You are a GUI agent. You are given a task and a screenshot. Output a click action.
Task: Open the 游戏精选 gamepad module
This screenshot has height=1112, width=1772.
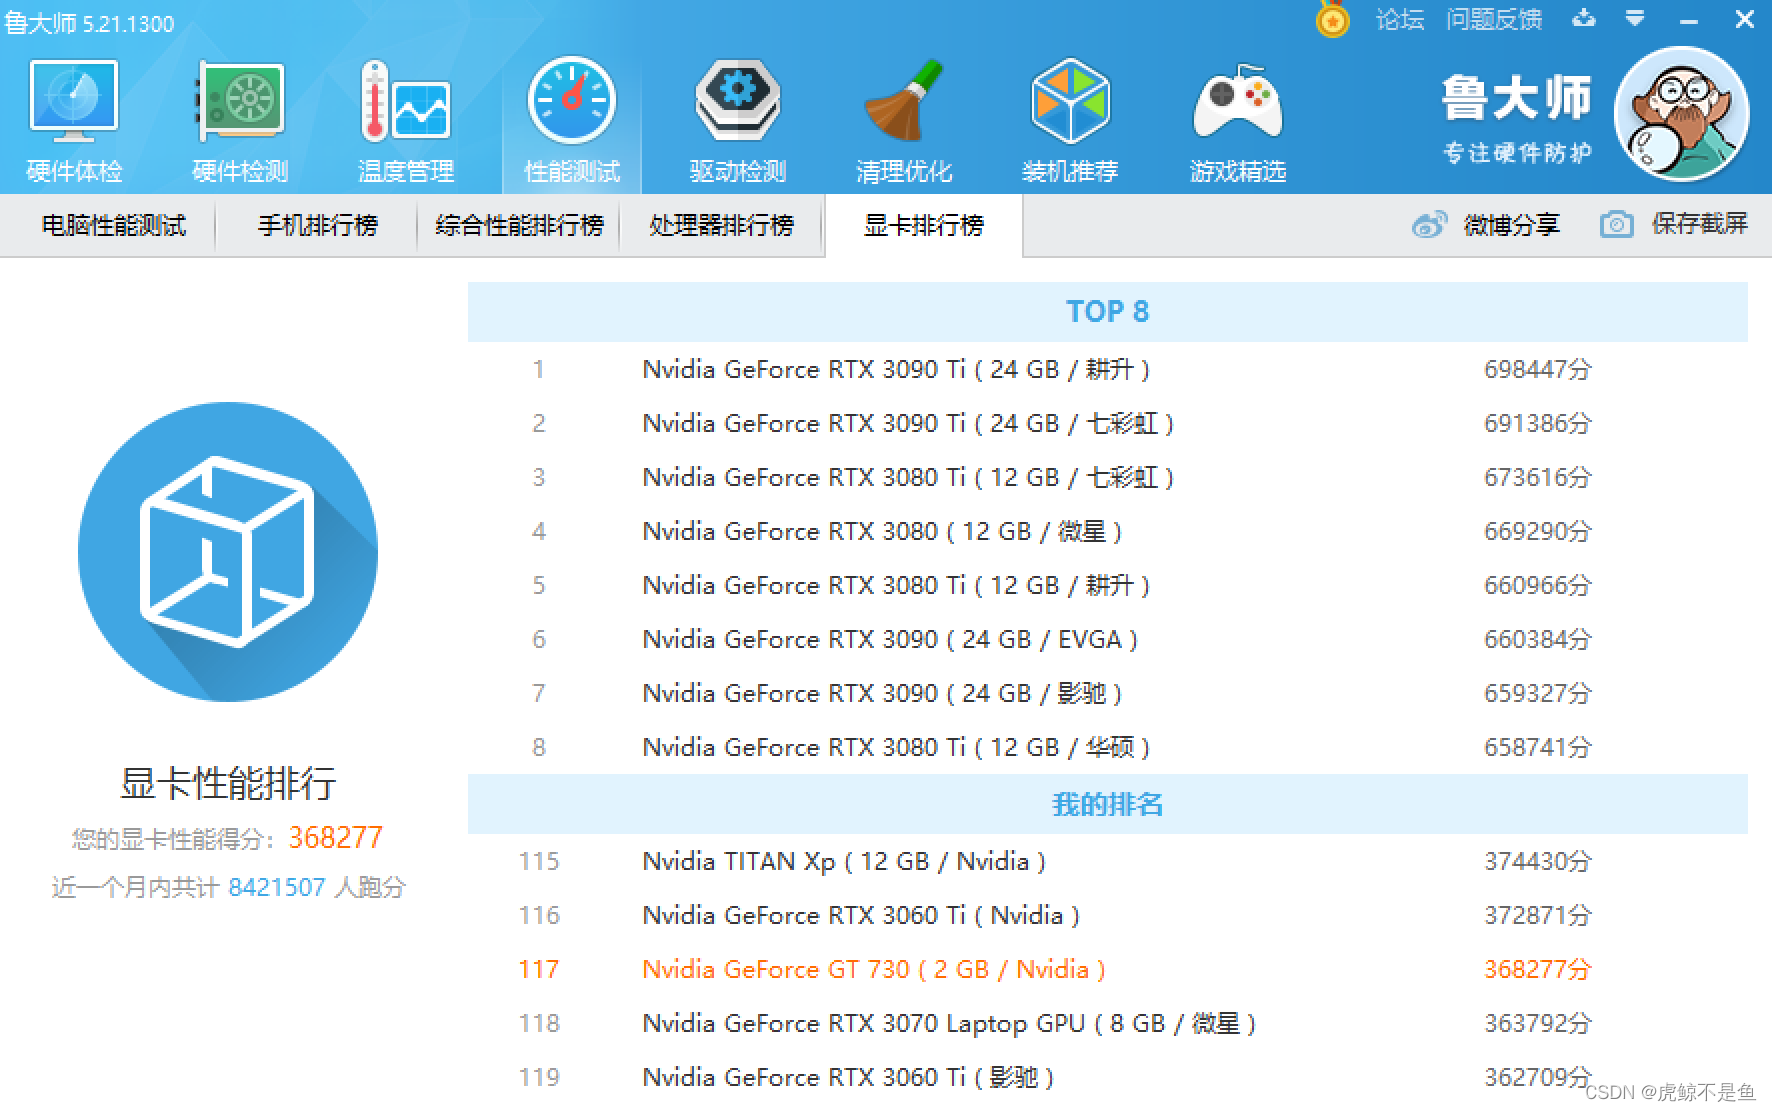1238,122
